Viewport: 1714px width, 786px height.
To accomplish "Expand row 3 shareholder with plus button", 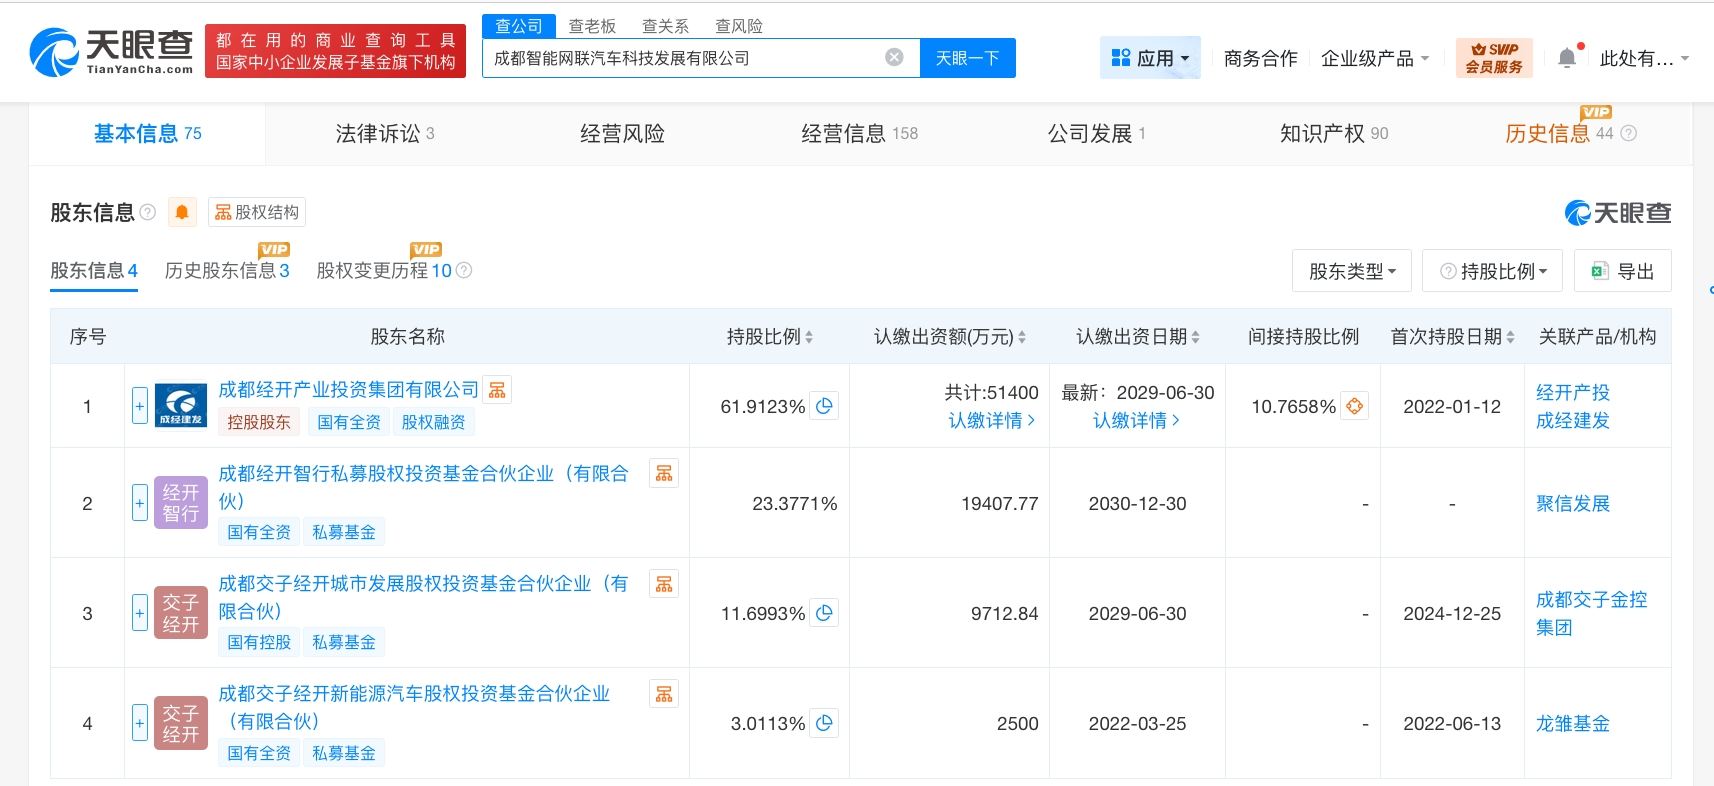I will (x=140, y=613).
